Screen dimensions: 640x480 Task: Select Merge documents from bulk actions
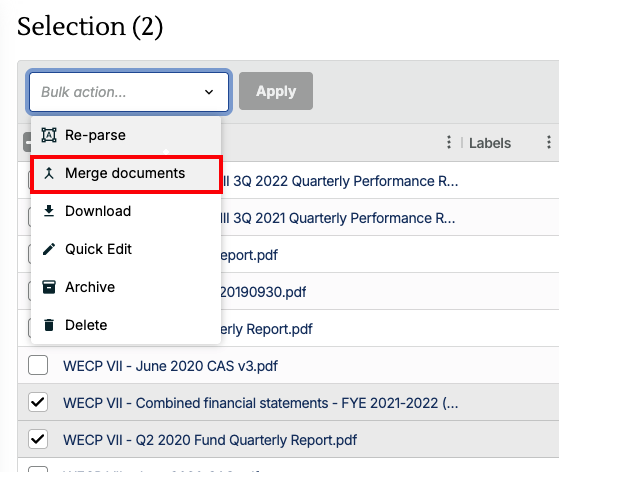tap(126, 173)
